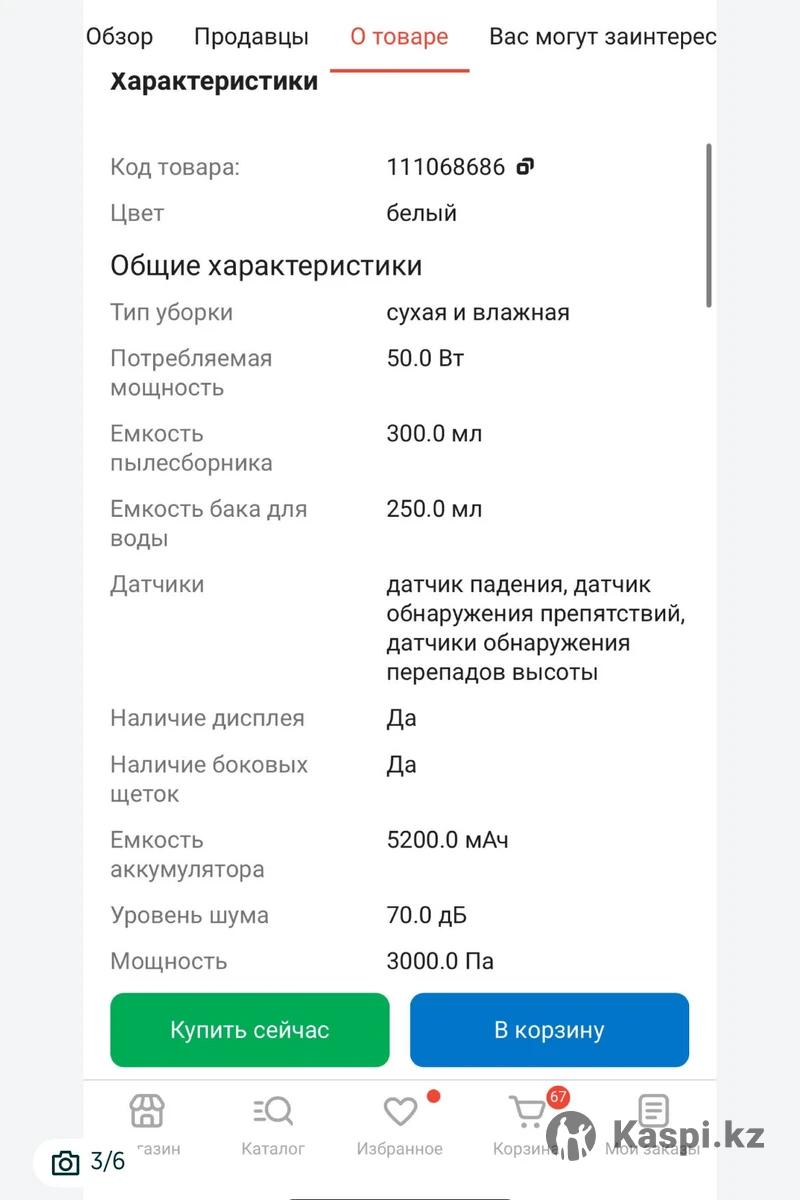
Task: Open the Мои заказы icon
Action: tap(653, 1111)
